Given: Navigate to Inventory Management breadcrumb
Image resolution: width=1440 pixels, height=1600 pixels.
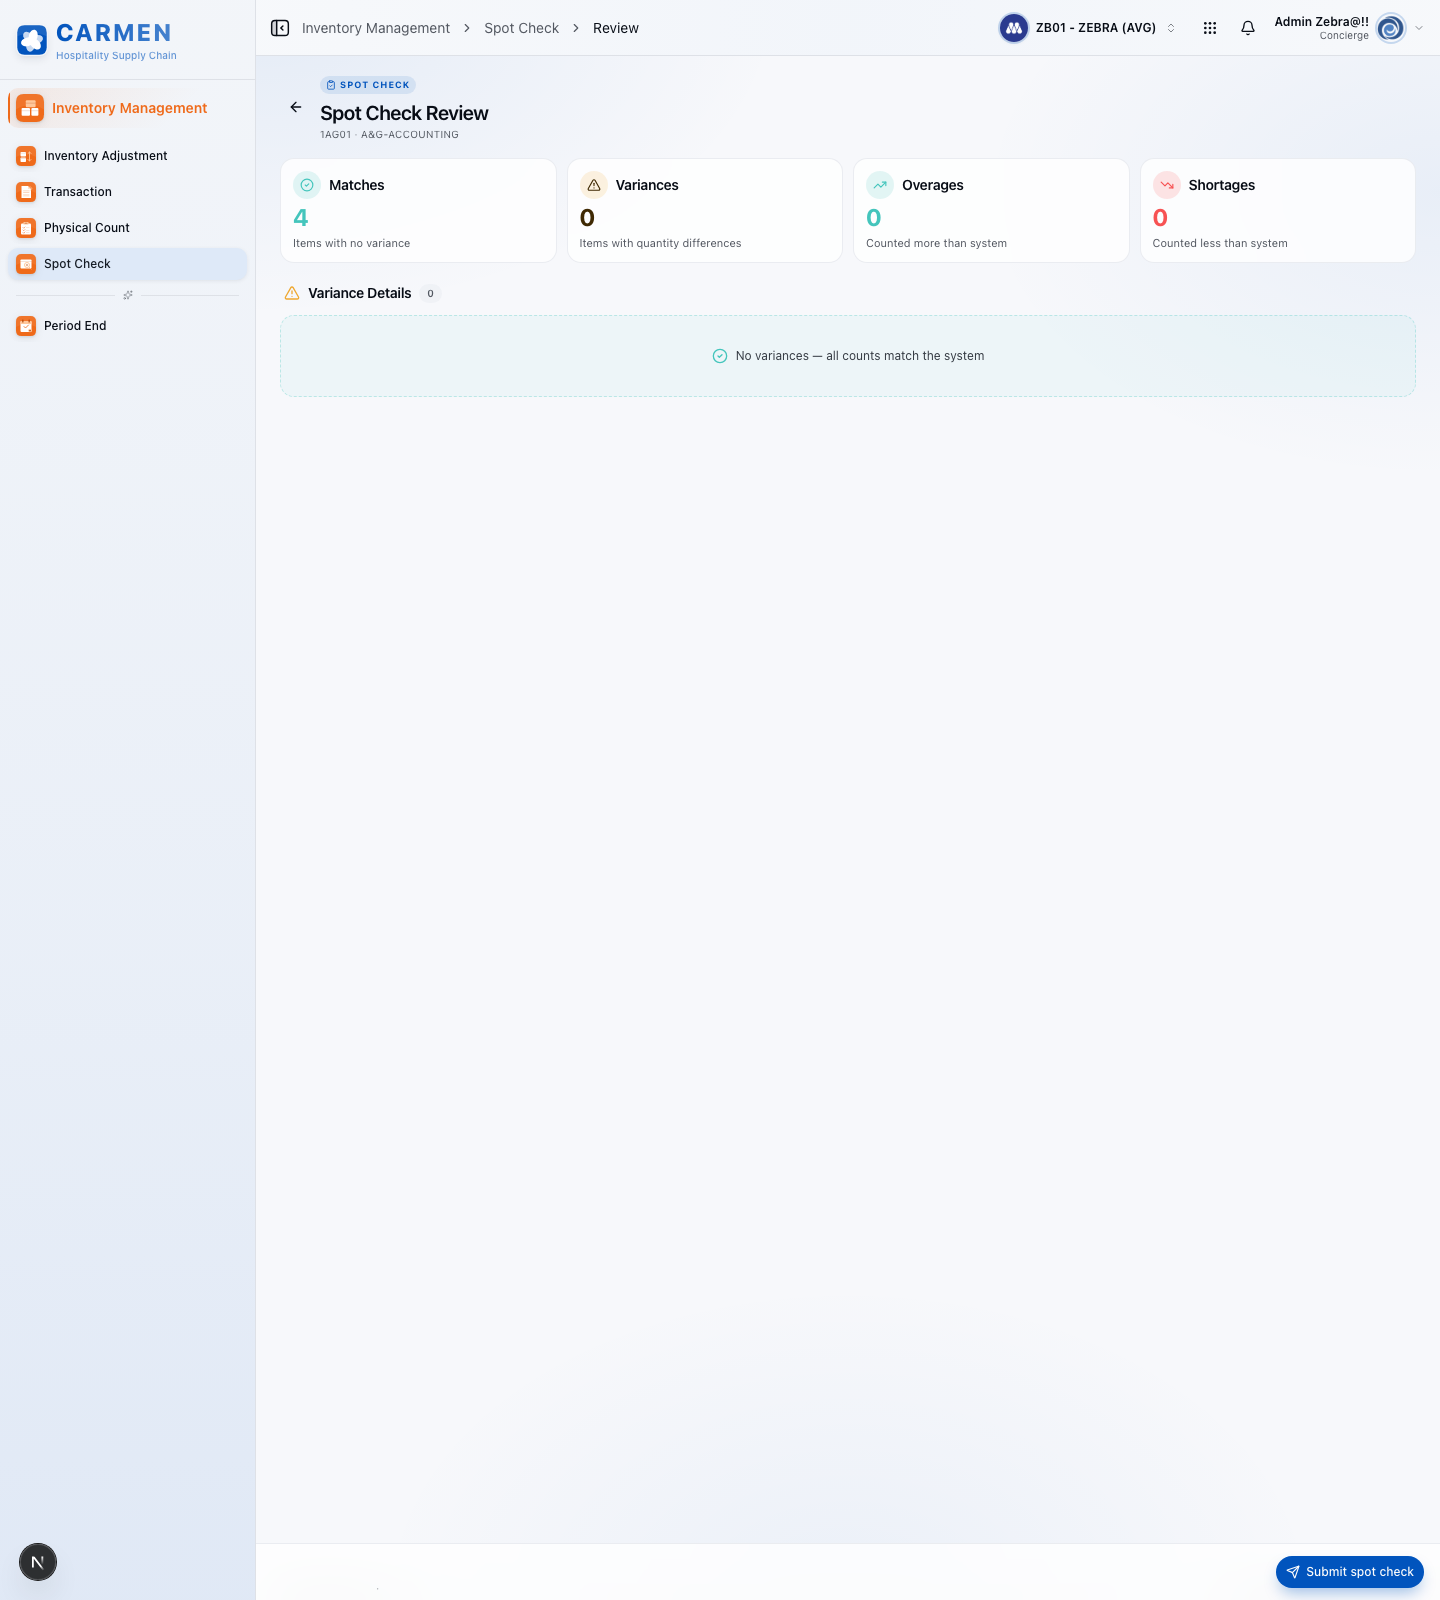Looking at the screenshot, I should pos(376,28).
